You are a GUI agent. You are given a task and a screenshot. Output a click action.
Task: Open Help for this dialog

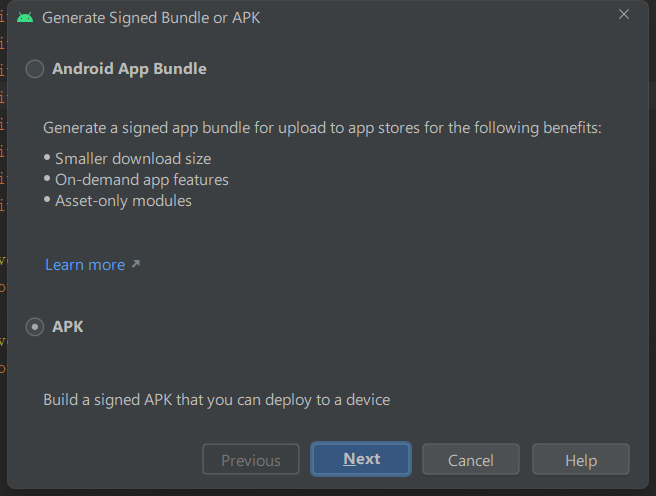pos(580,460)
